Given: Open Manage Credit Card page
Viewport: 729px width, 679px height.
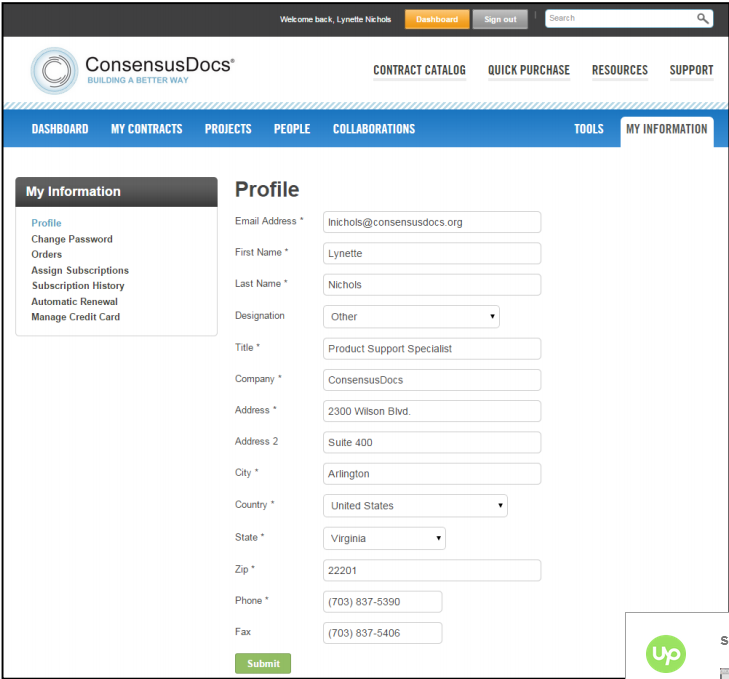Looking at the screenshot, I should [x=74, y=317].
